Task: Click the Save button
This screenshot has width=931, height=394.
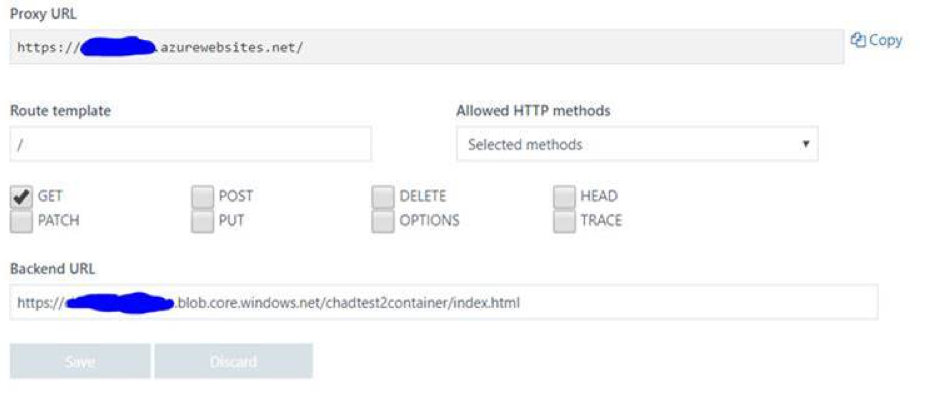Action: click(80, 361)
